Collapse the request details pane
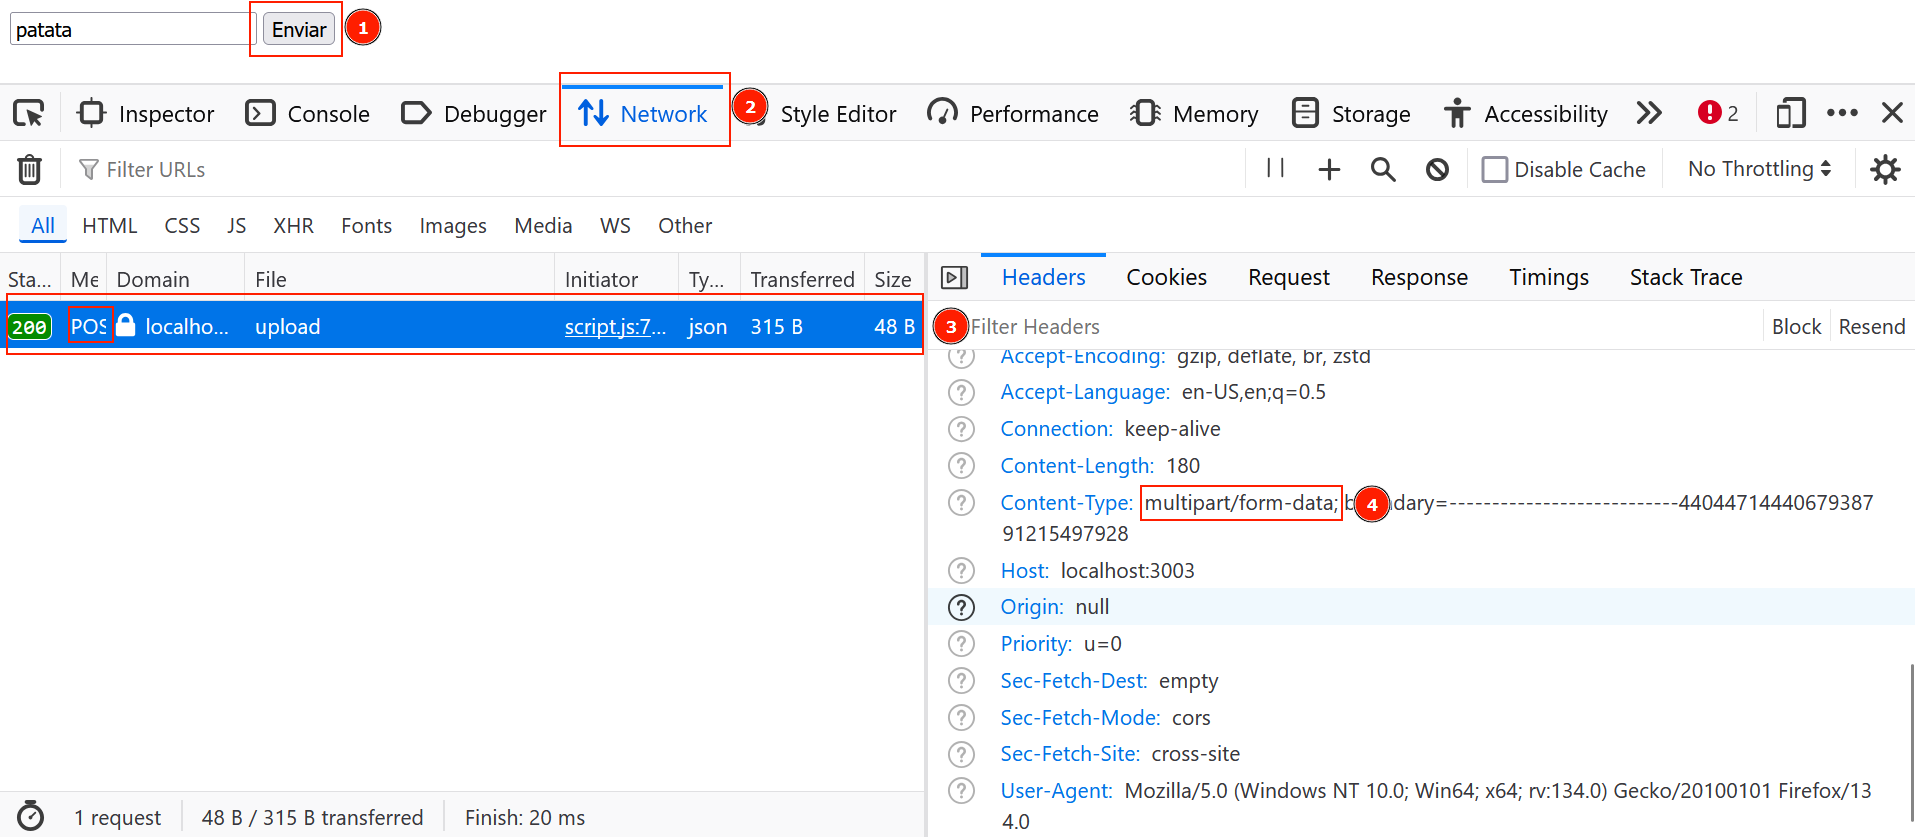This screenshot has height=837, width=1915. click(955, 278)
